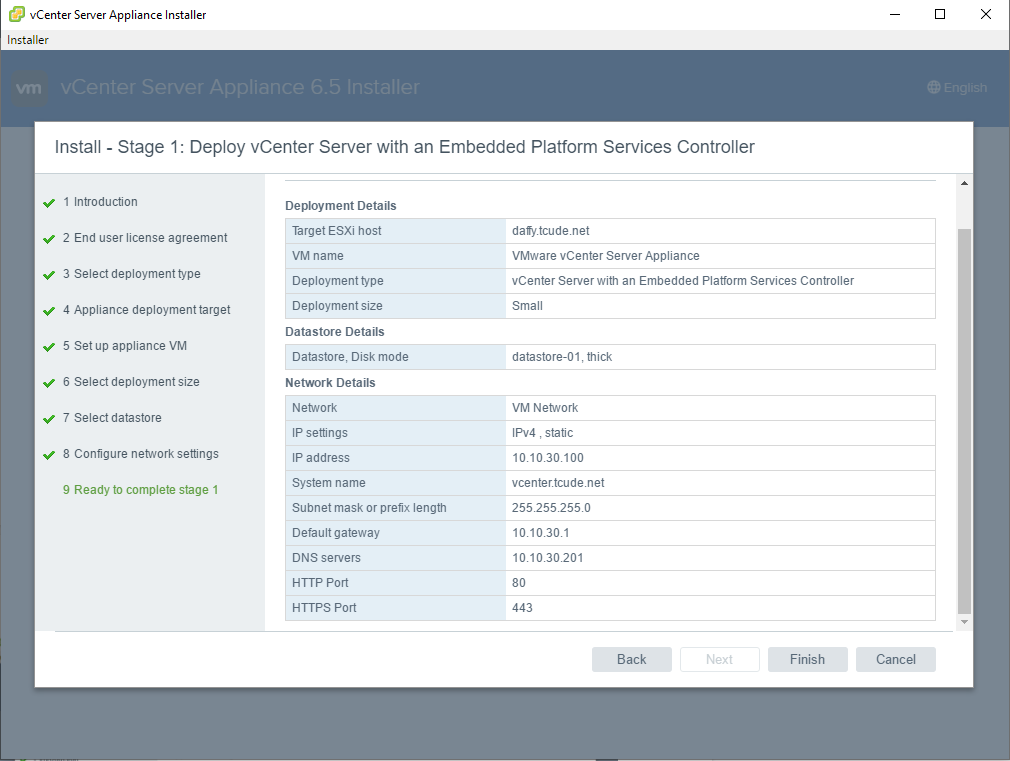The height and width of the screenshot is (761, 1010).
Task: Click IP address 10.10.30.100
Action: coord(548,458)
